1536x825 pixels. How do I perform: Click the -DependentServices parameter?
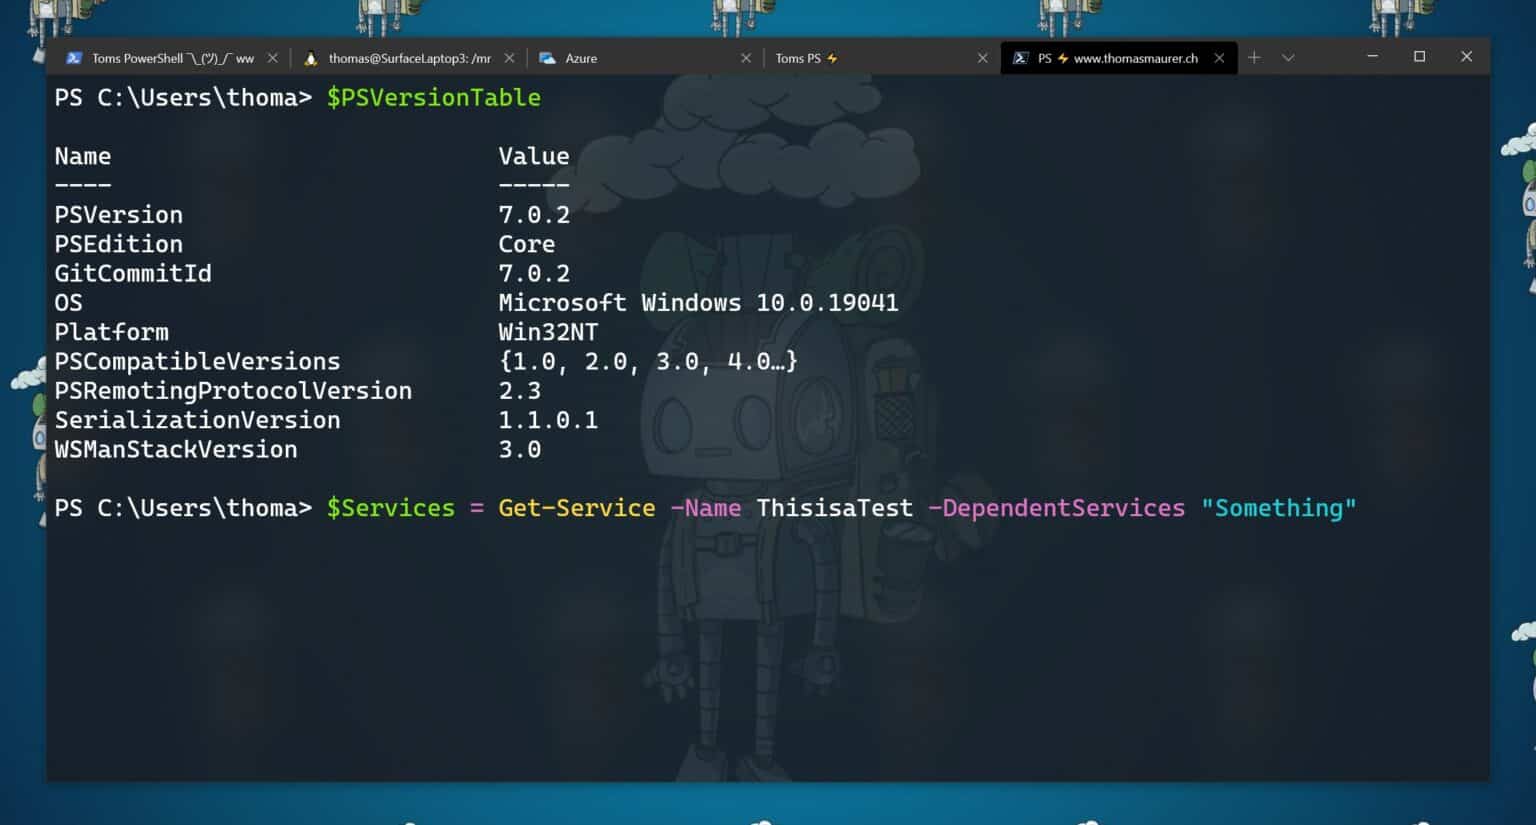click(1057, 508)
